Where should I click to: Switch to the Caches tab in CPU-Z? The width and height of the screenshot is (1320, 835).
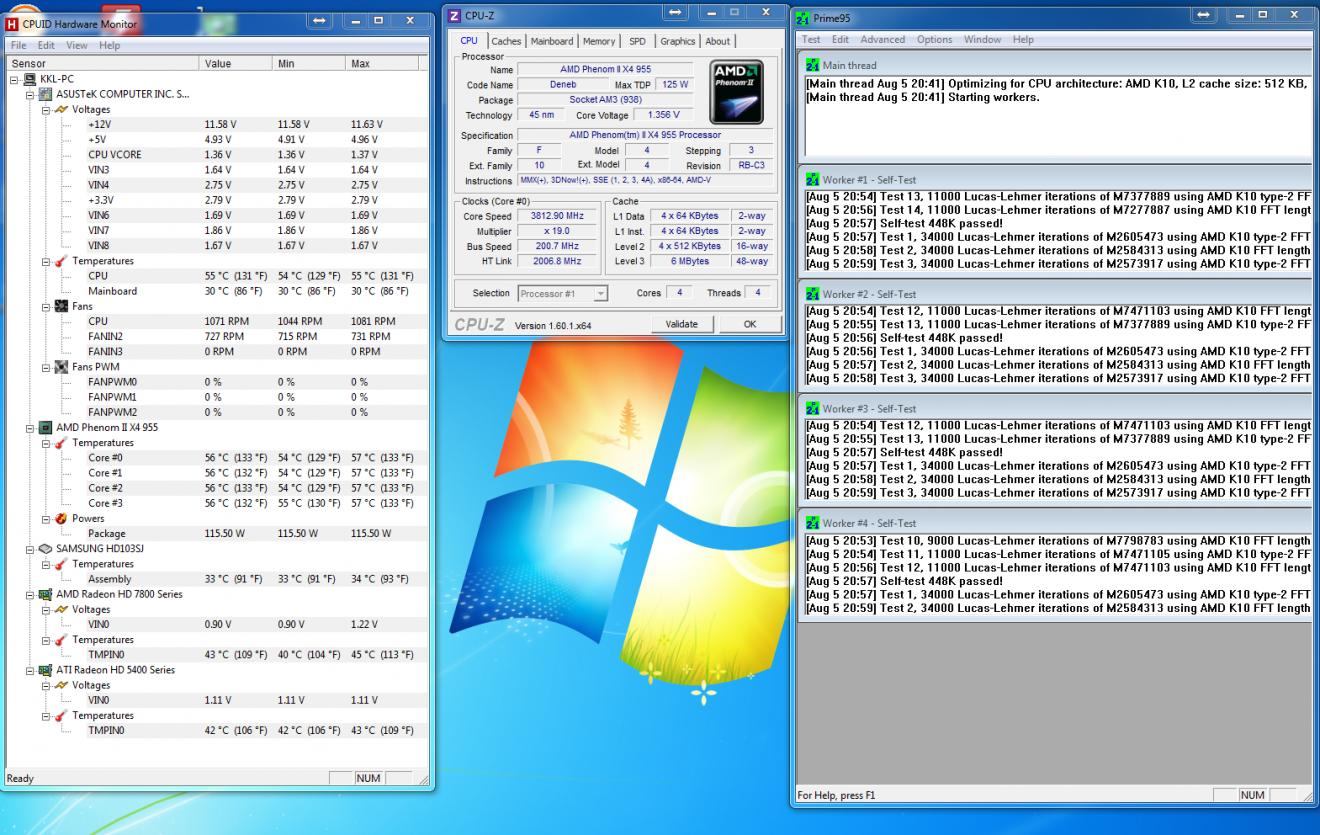coord(506,41)
